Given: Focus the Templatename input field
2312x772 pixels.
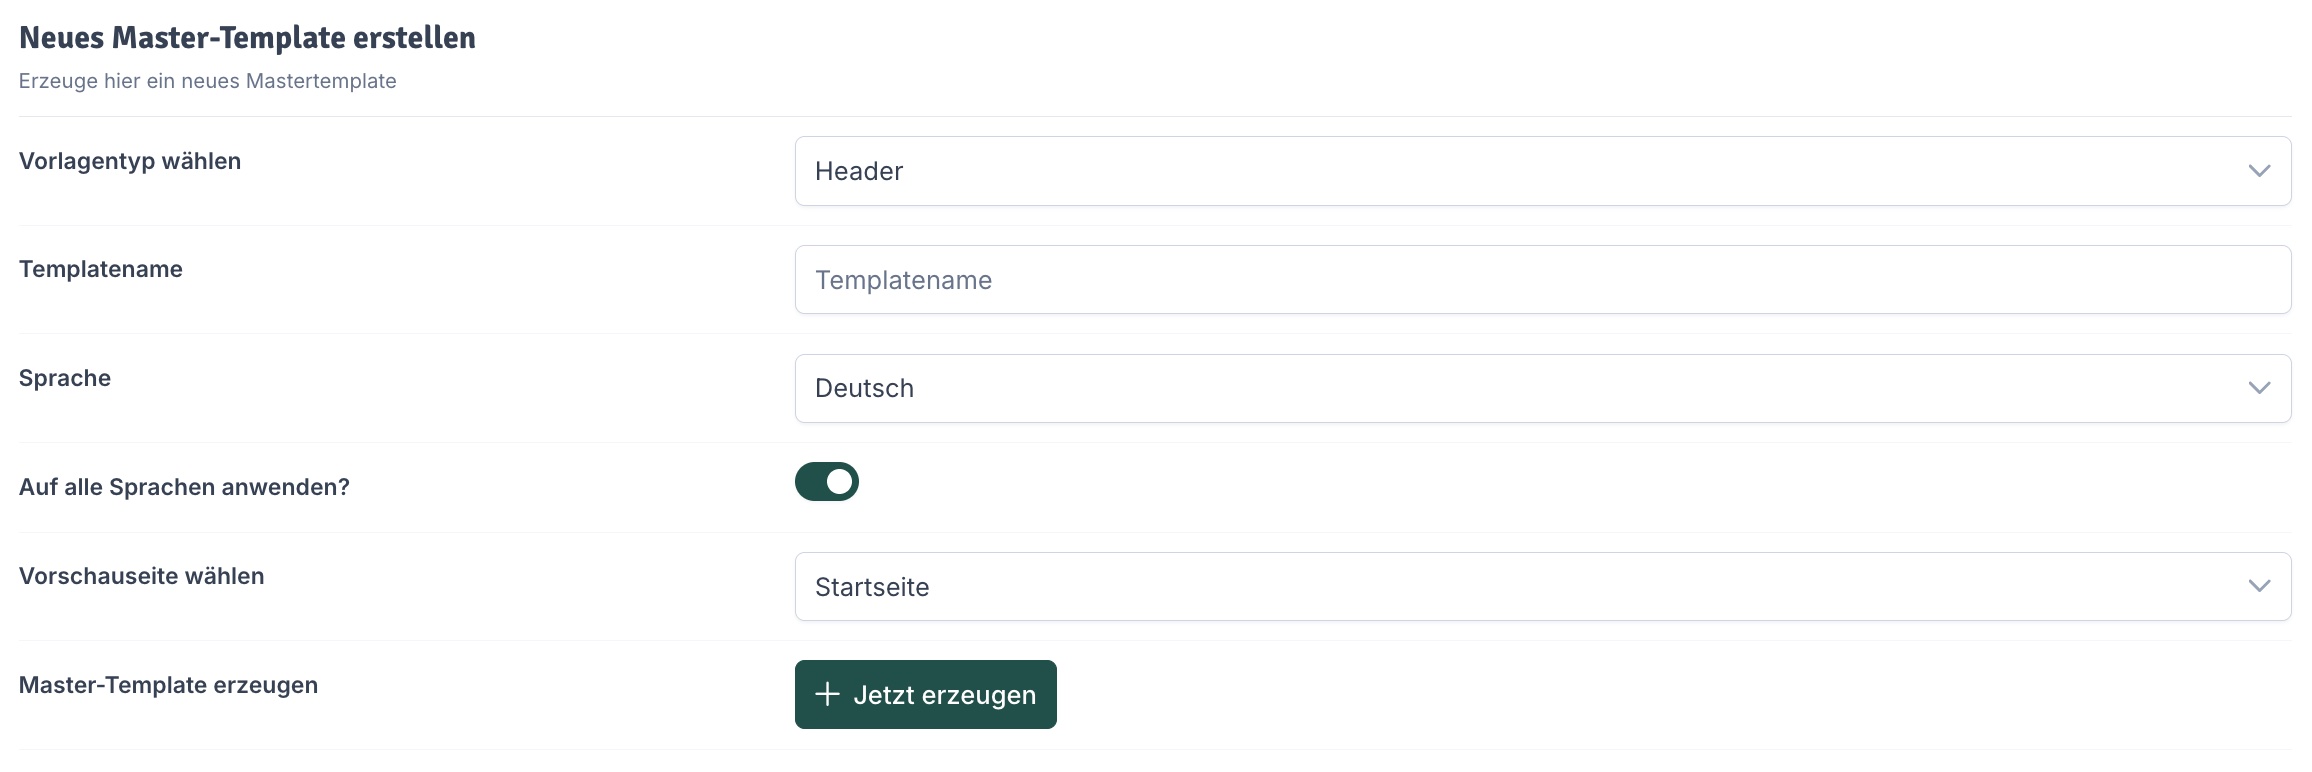Looking at the screenshot, I should [x=1543, y=280].
